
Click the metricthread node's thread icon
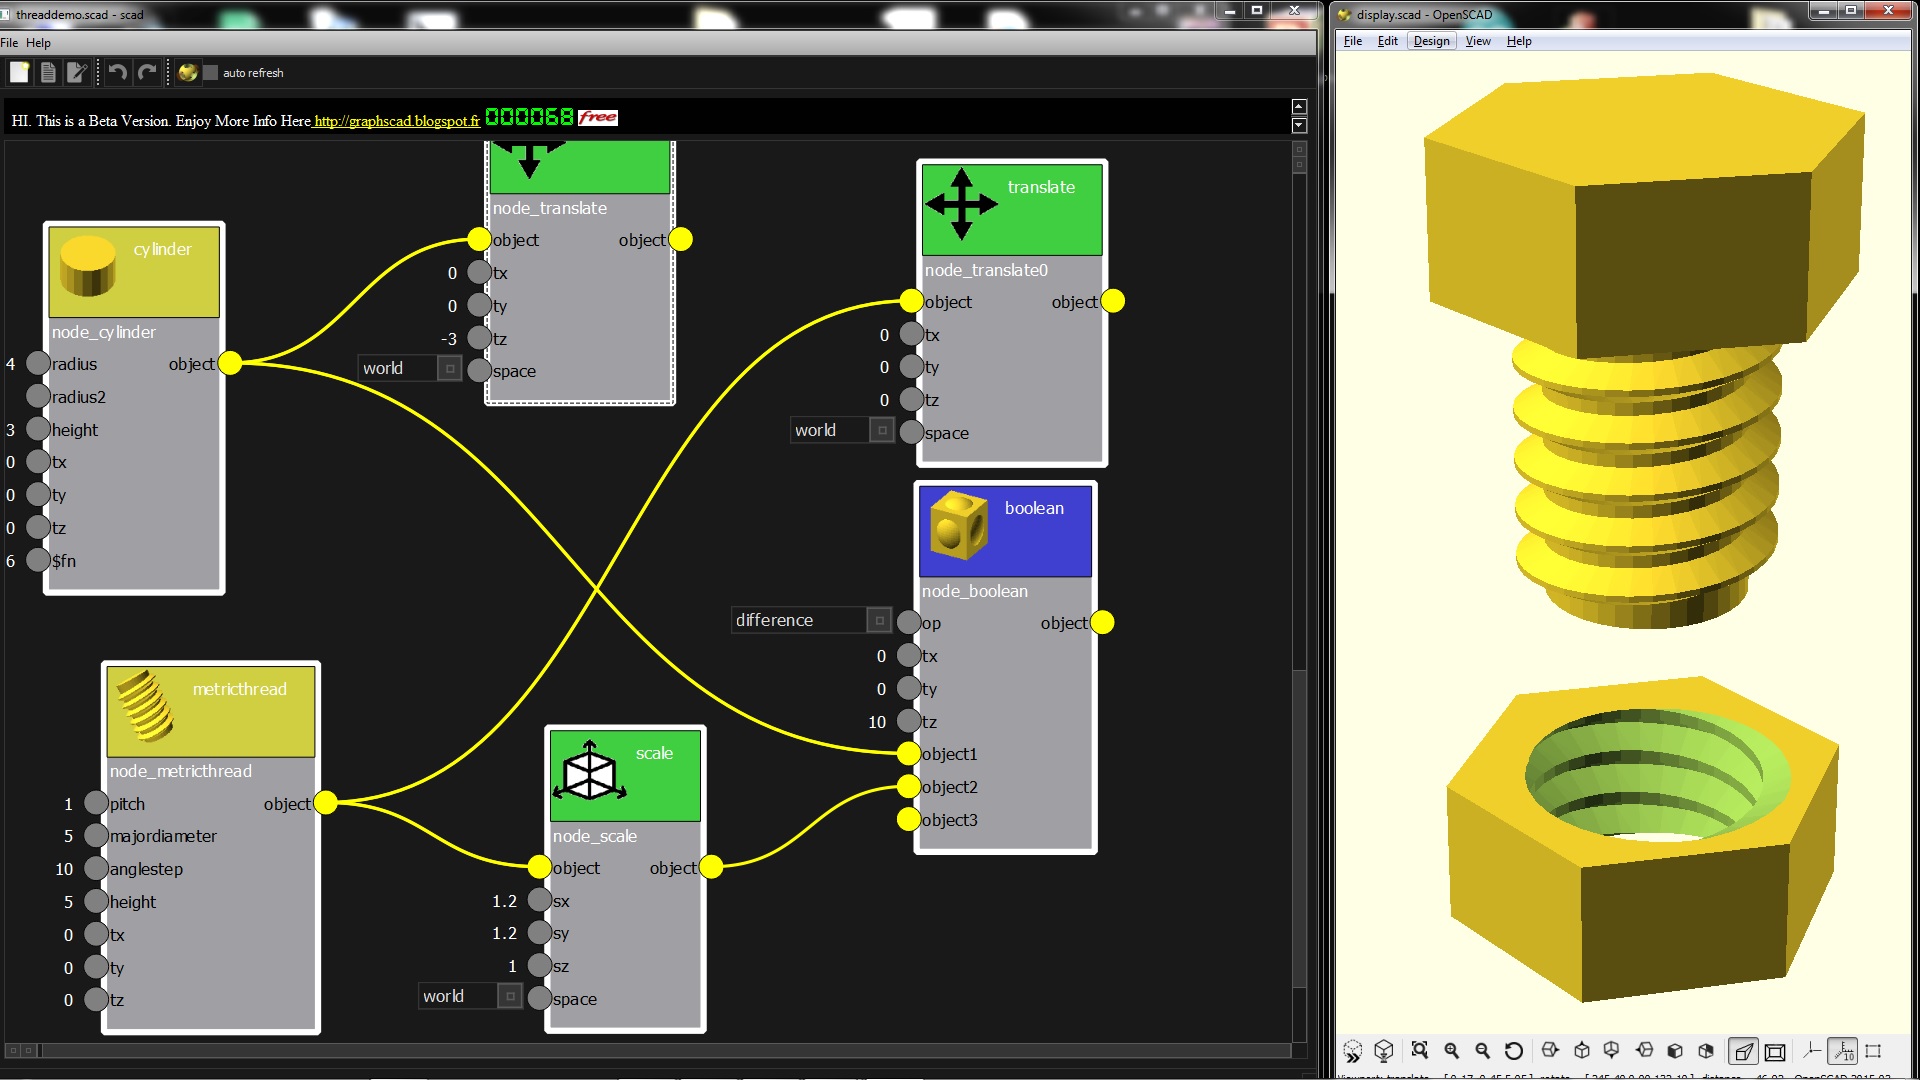coord(145,706)
